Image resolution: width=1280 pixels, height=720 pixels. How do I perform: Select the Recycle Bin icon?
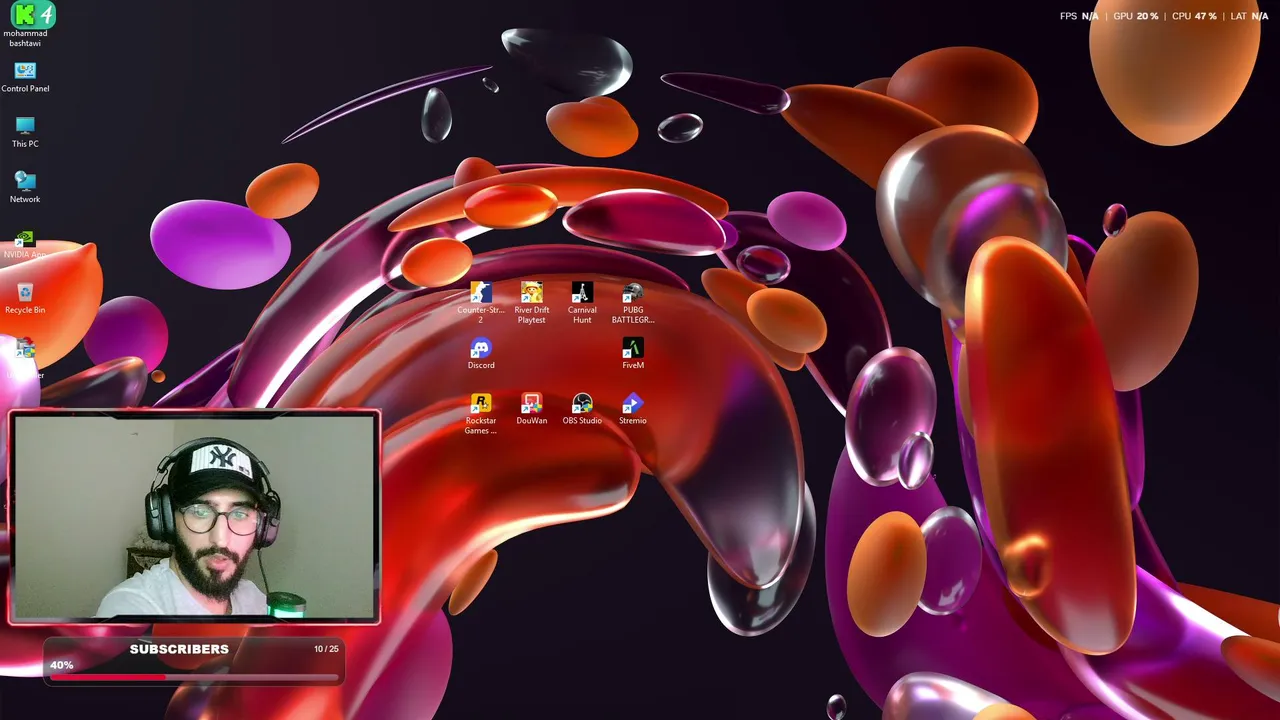[x=25, y=298]
